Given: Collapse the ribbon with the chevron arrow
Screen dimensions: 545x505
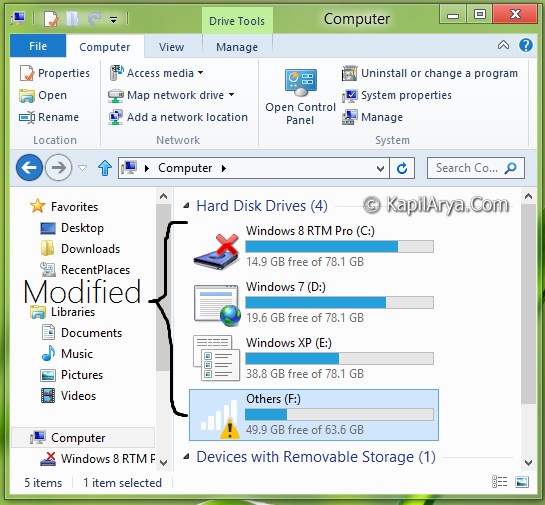Looking at the screenshot, I should pyautogui.click(x=503, y=45).
